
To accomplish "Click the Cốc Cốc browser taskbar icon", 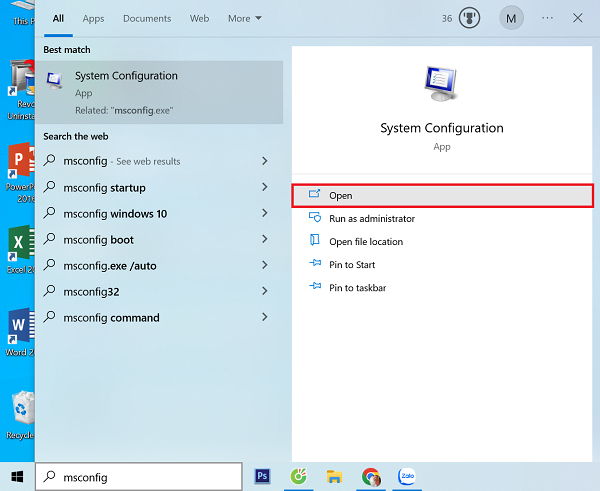I will point(298,477).
